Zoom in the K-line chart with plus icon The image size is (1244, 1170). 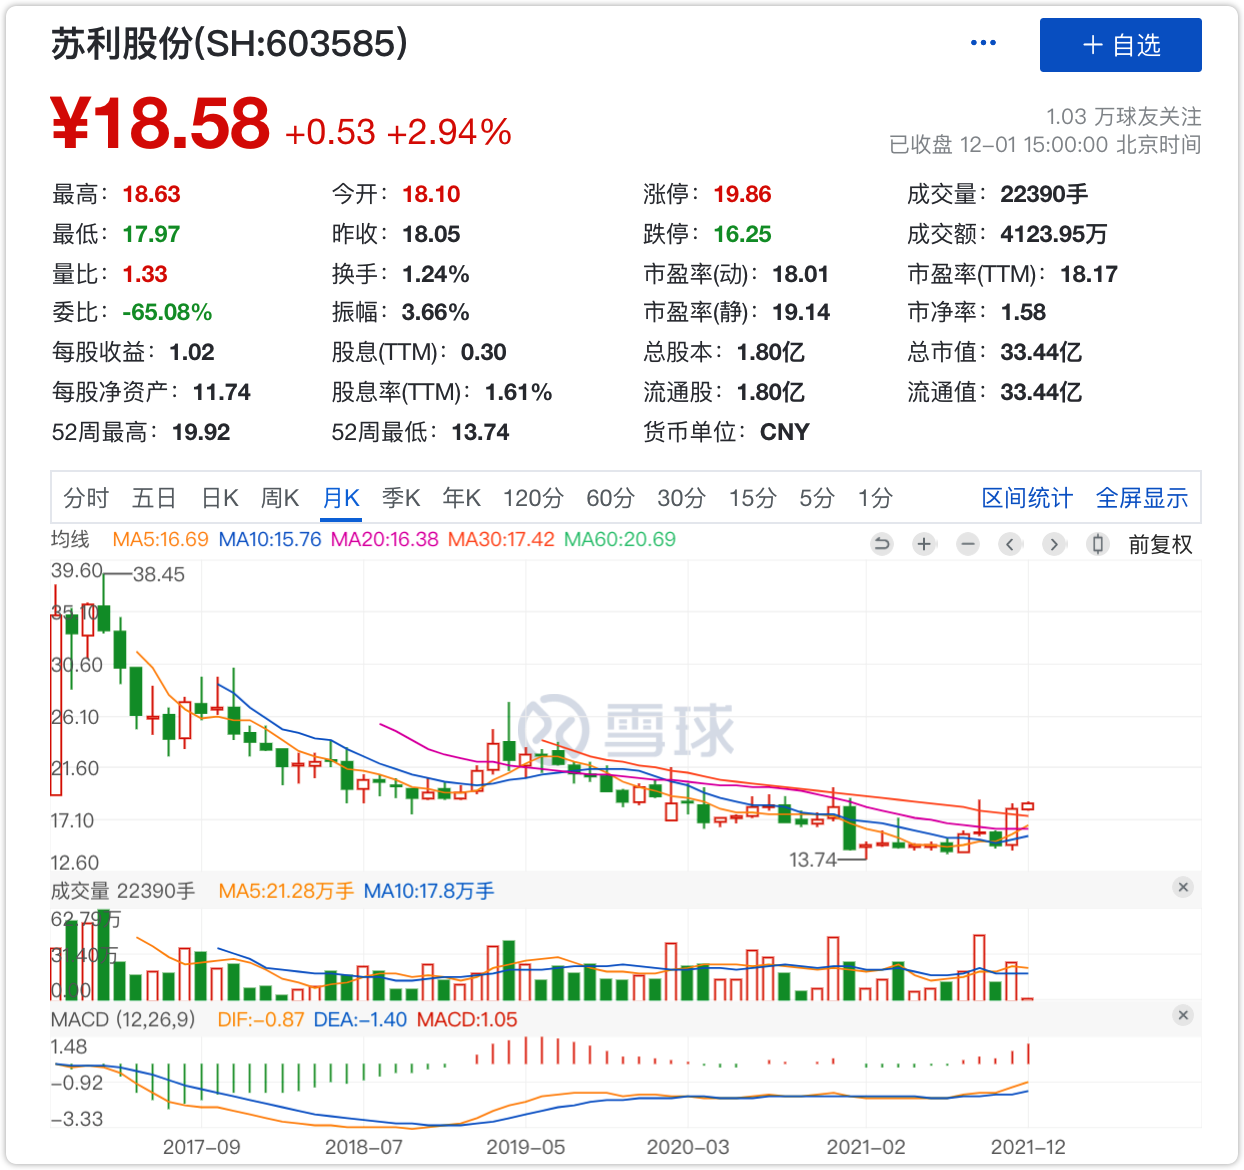(x=924, y=544)
